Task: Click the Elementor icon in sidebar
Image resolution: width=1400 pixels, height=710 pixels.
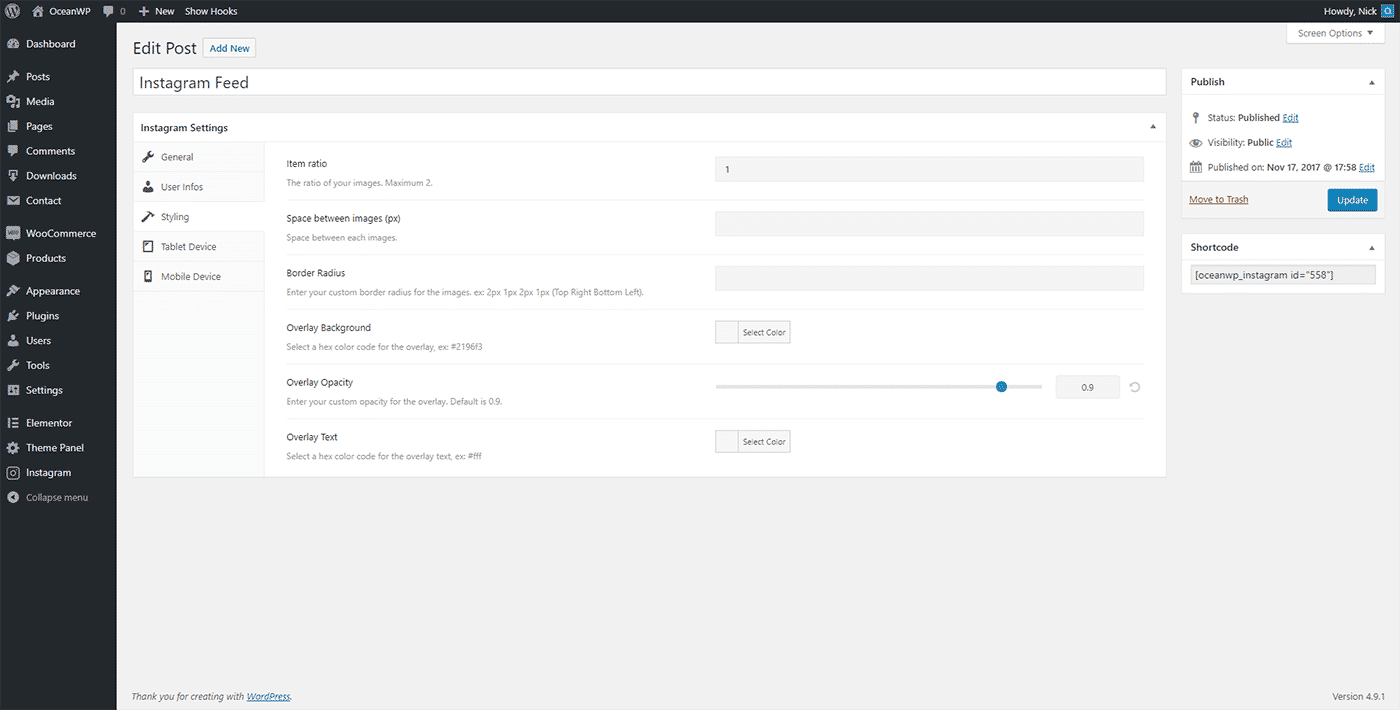Action: coord(13,423)
